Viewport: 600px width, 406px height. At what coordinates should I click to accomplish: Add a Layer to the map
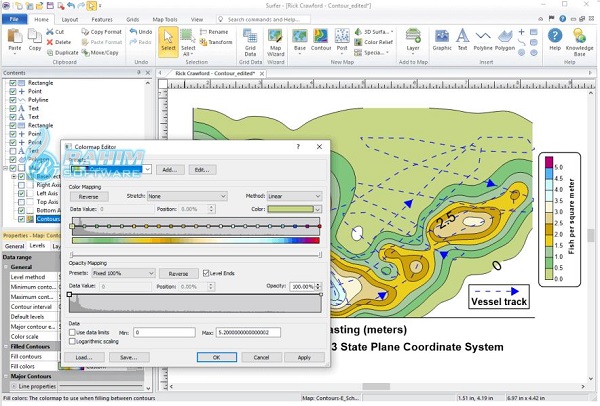pyautogui.click(x=413, y=40)
